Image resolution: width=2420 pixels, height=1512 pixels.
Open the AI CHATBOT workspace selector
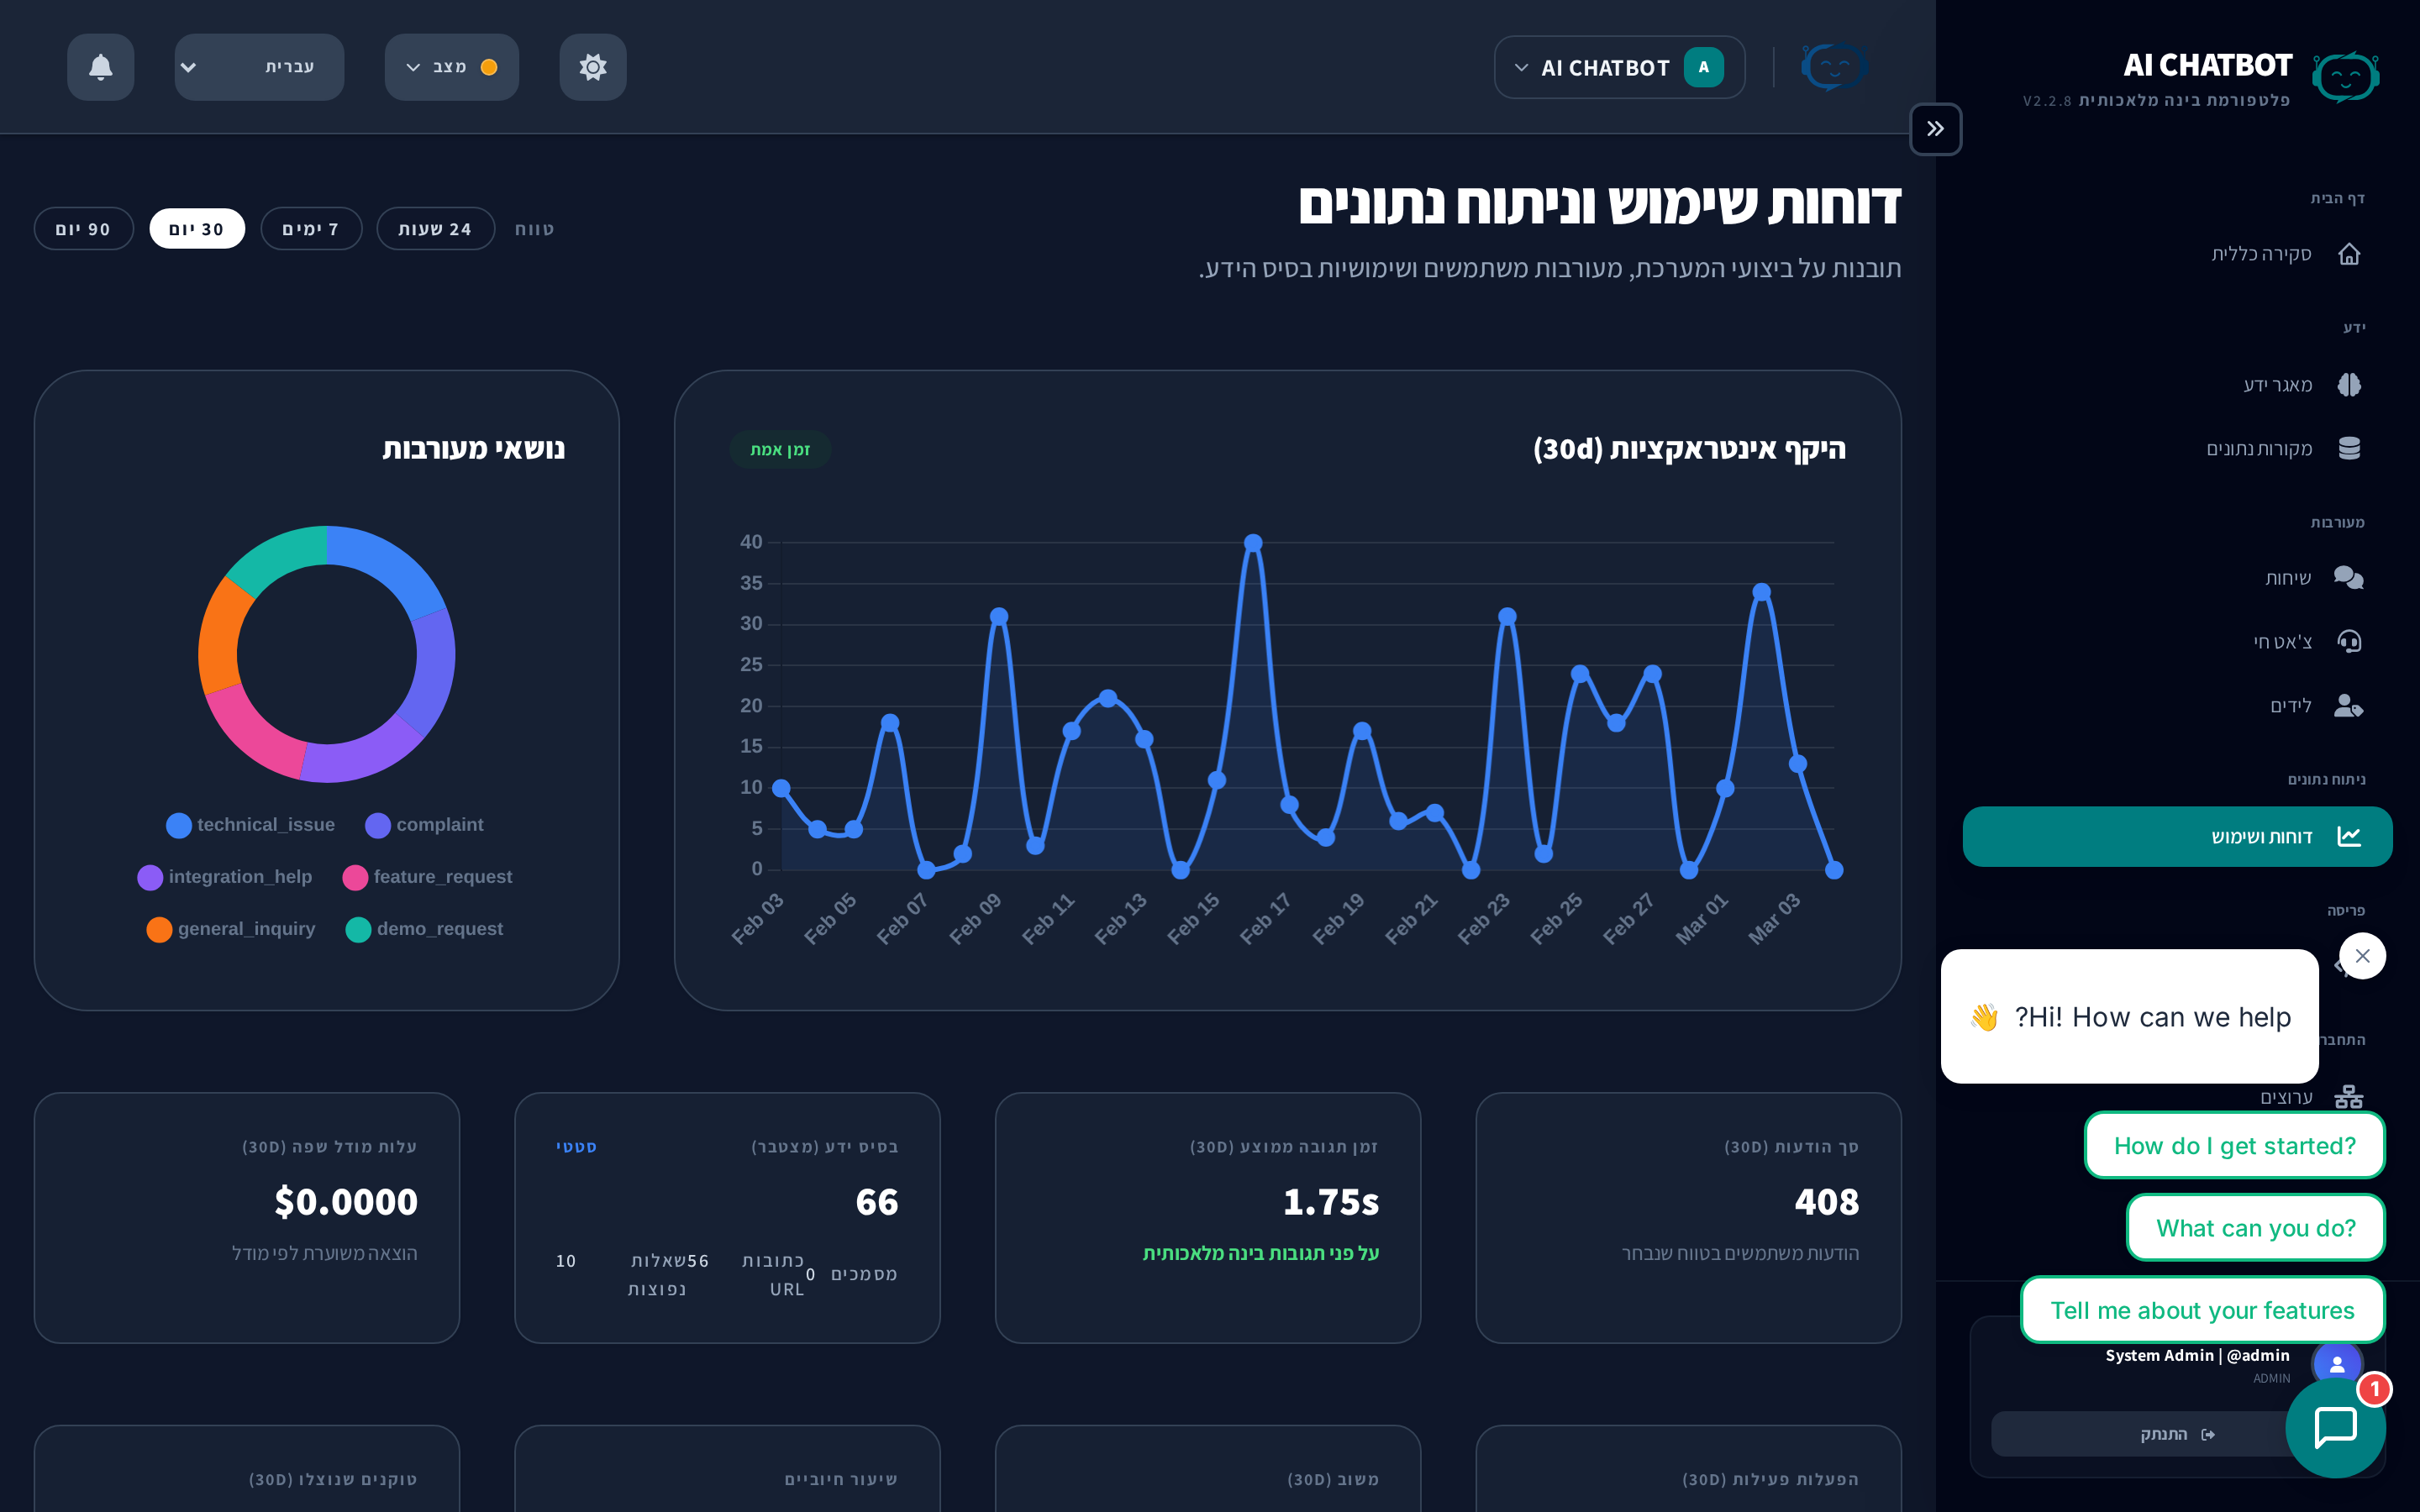1619,68
